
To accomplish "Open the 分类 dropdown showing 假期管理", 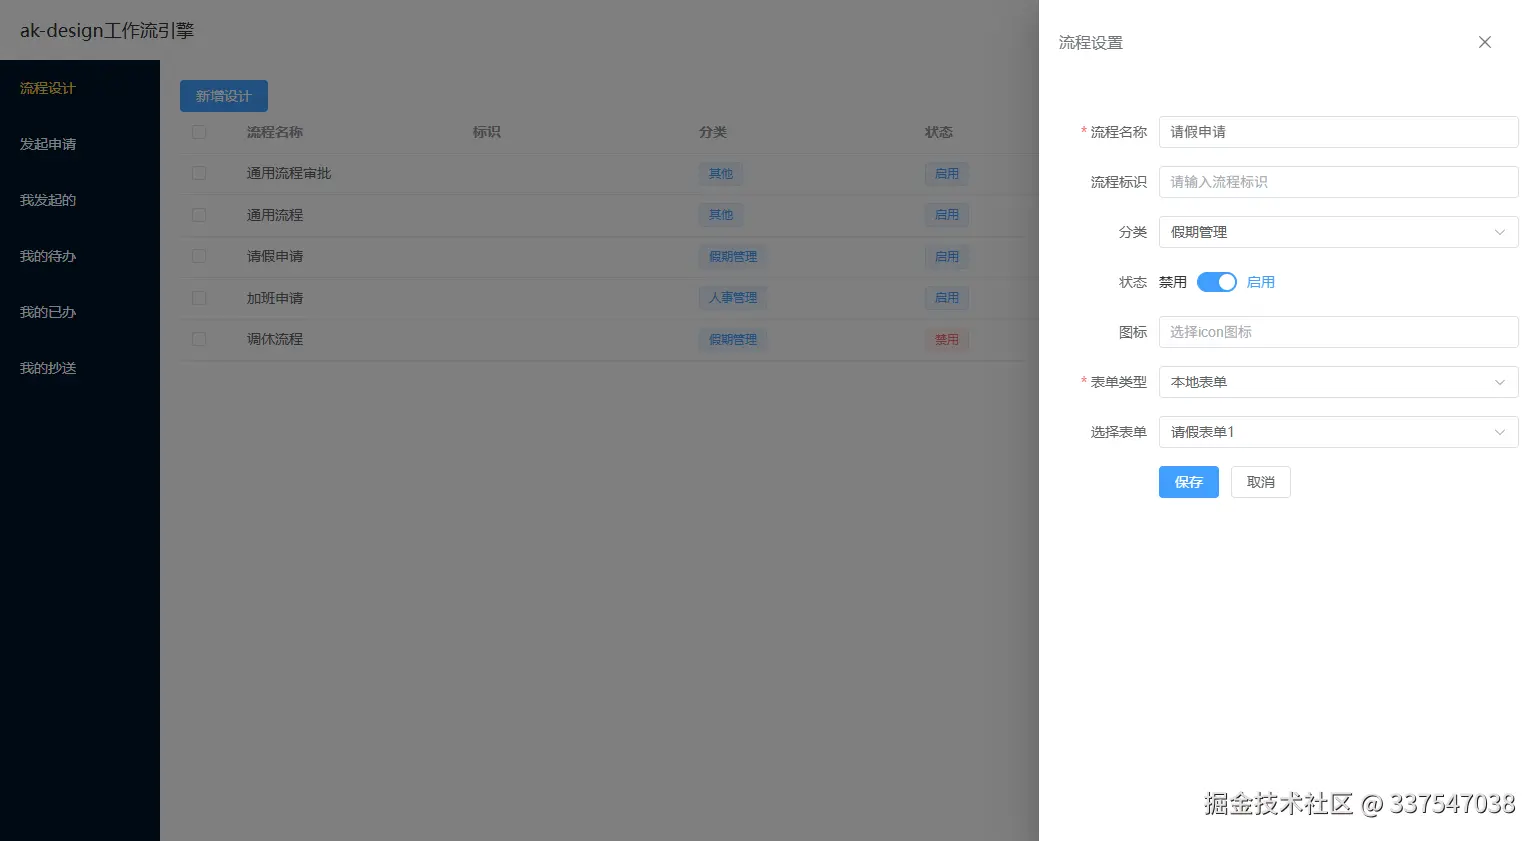I will pos(1338,232).
